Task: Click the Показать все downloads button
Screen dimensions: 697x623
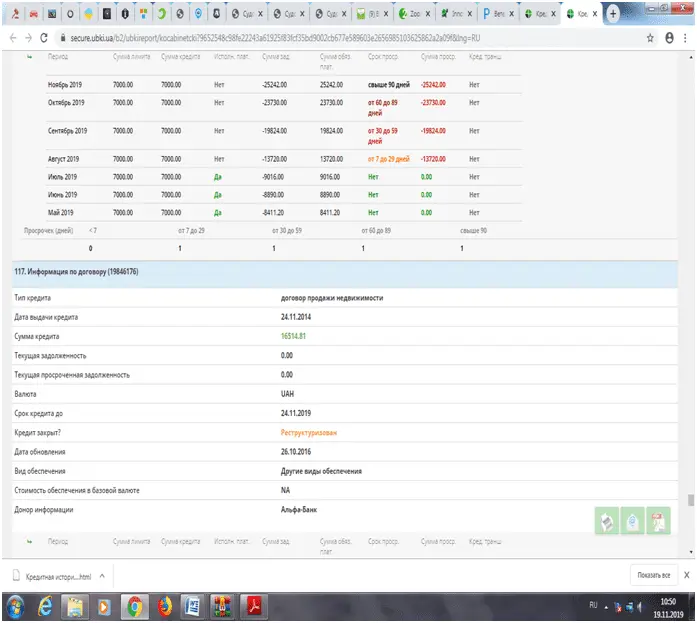Action: (x=653, y=575)
